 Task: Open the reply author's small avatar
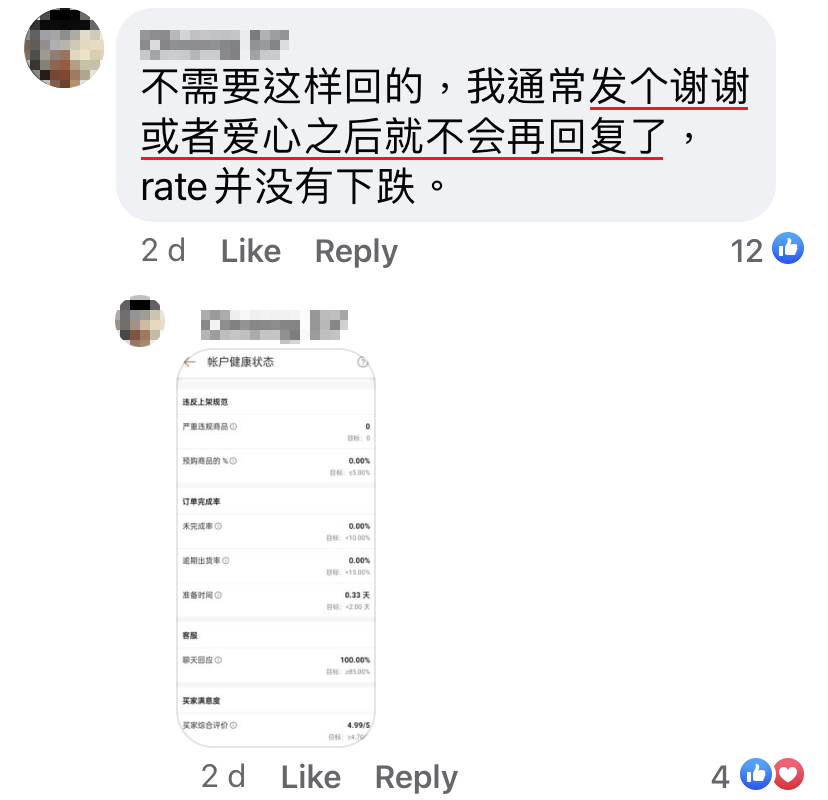tap(140, 321)
